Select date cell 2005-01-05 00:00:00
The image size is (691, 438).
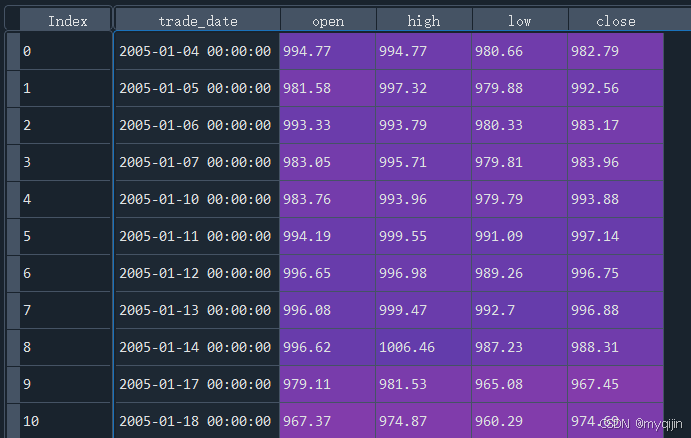pyautogui.click(x=197, y=88)
